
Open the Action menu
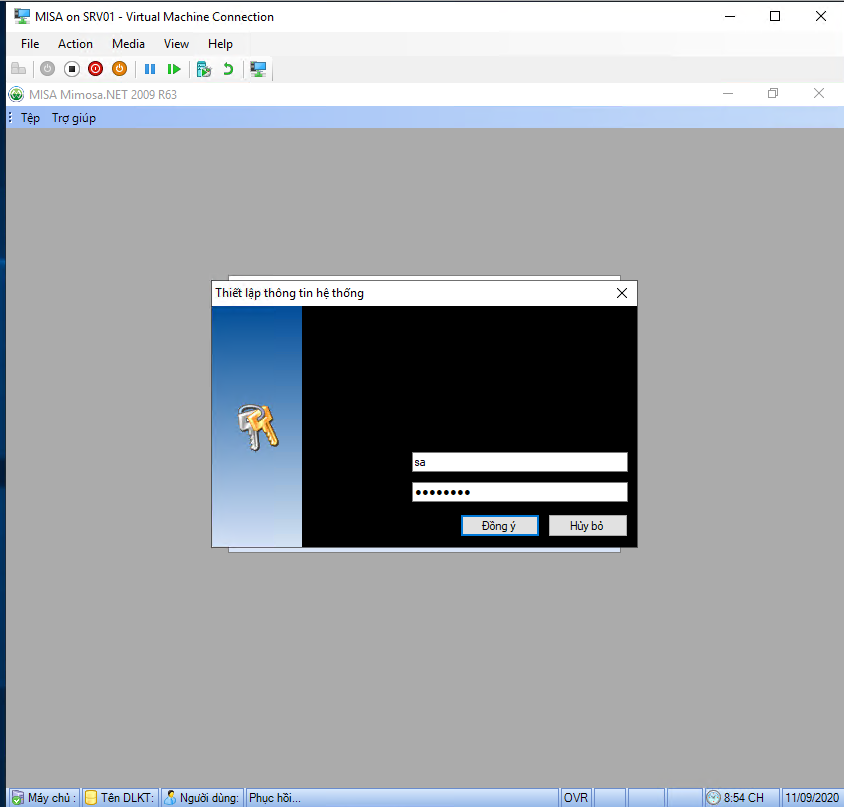point(75,44)
